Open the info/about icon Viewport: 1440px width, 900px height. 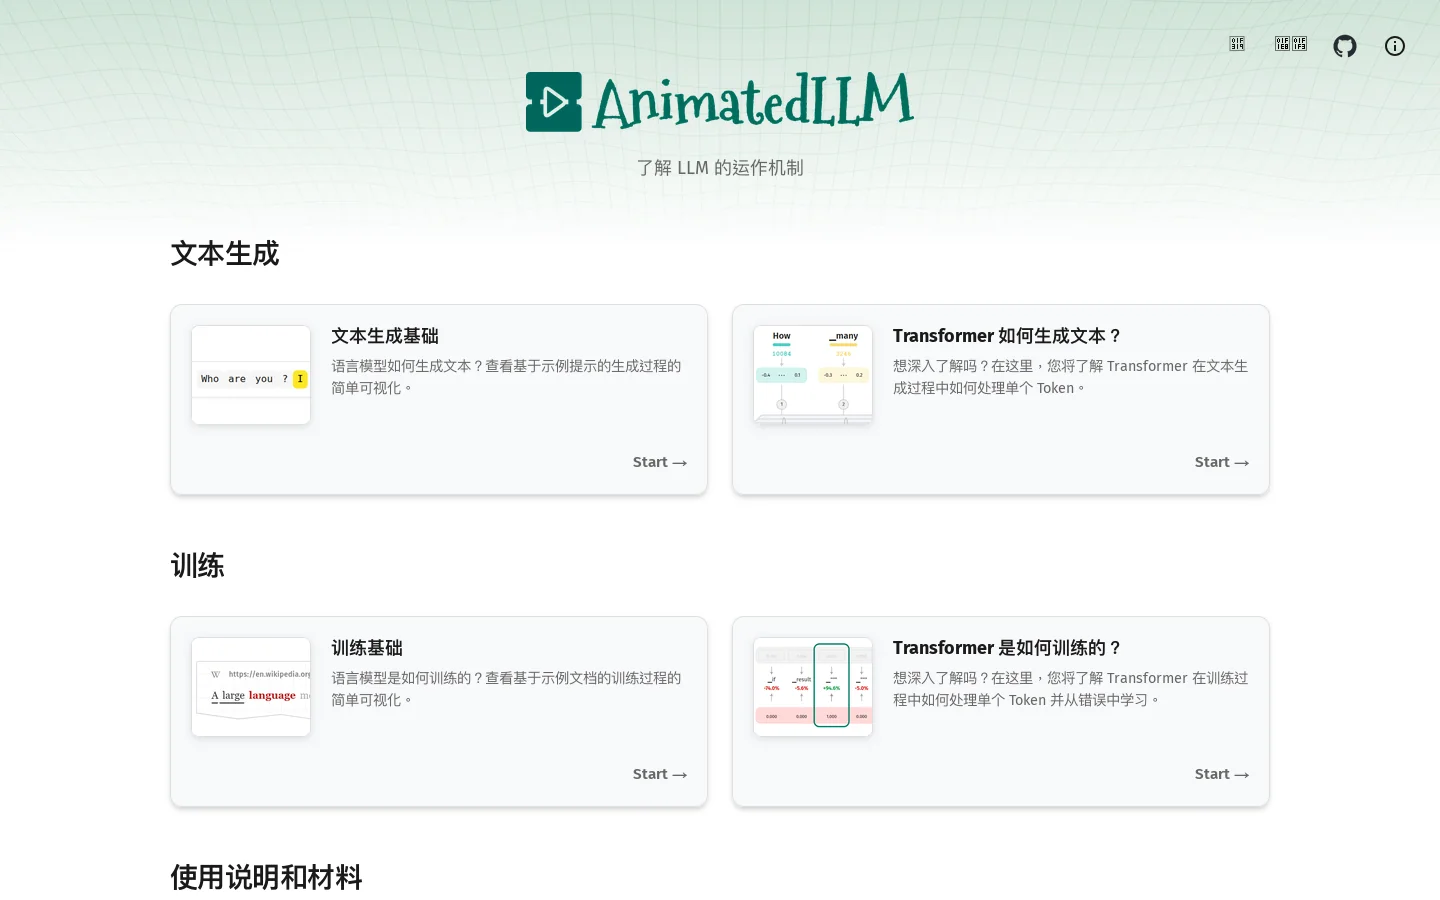[1395, 46]
